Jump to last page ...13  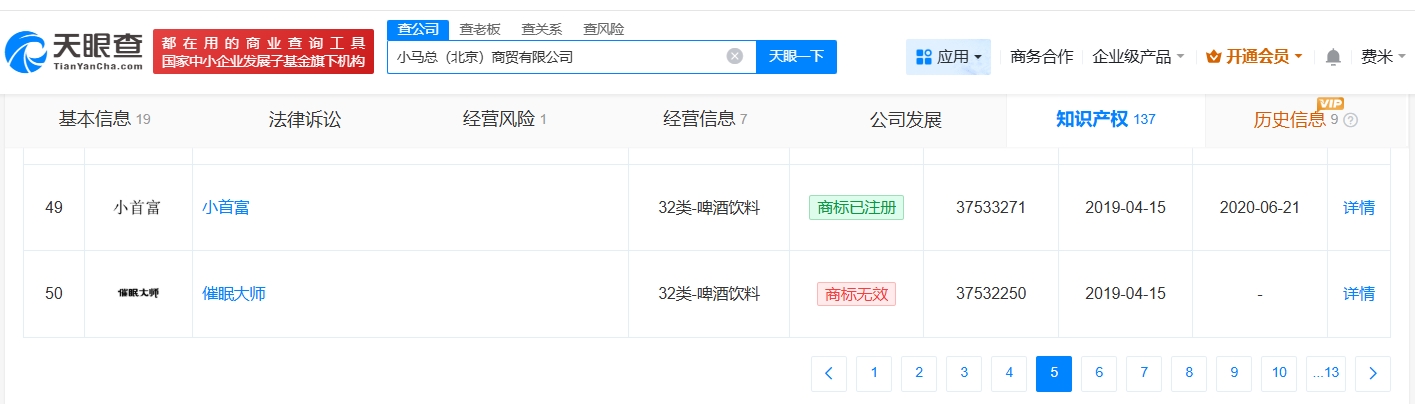(x=1326, y=373)
